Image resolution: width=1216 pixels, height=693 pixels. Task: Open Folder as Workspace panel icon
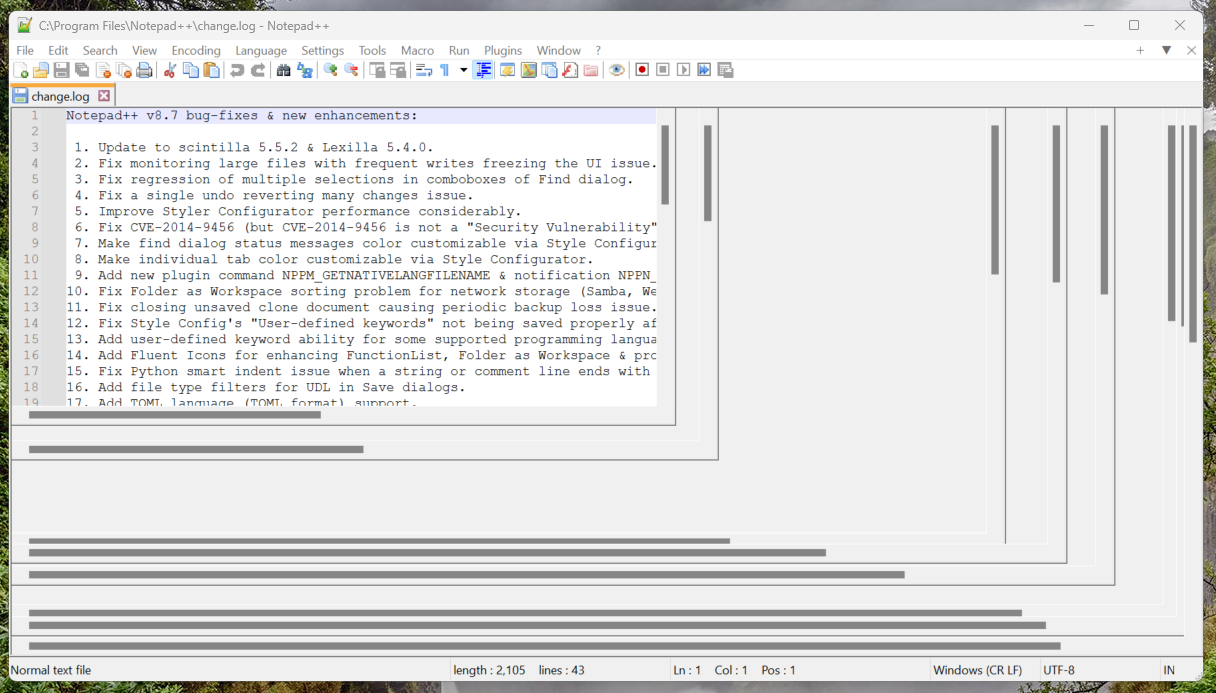[x=591, y=70]
